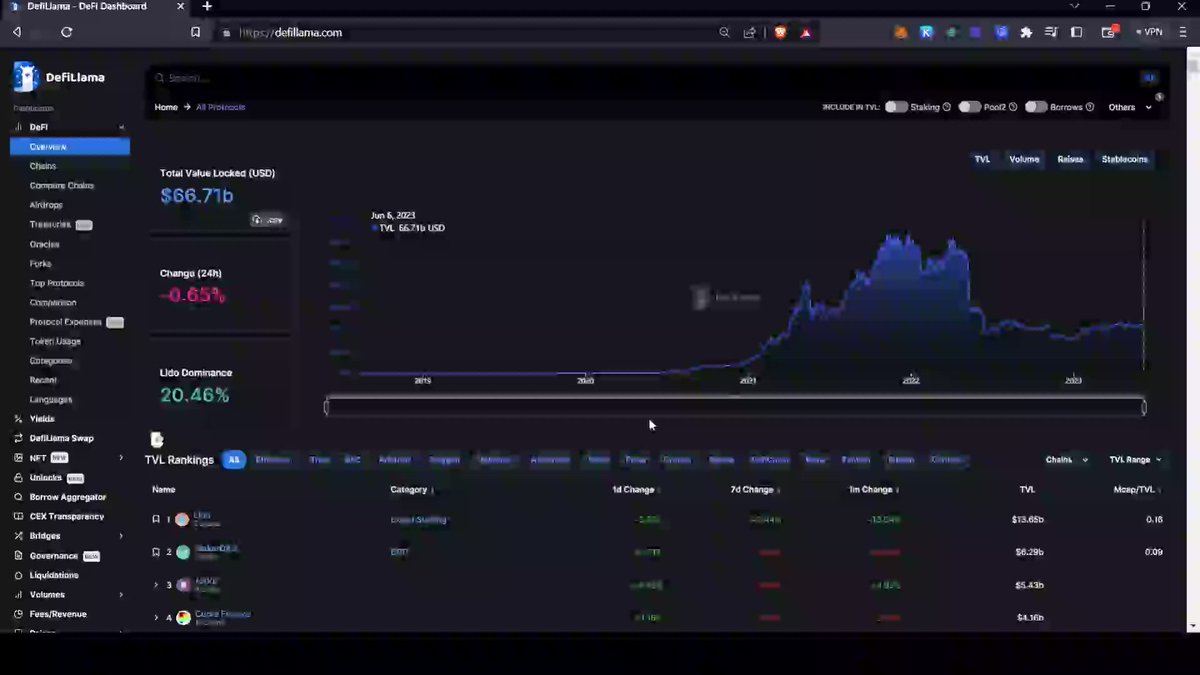Screen dimensions: 1200x675
Task: Go to Home breadcrumb
Action: tap(166, 107)
